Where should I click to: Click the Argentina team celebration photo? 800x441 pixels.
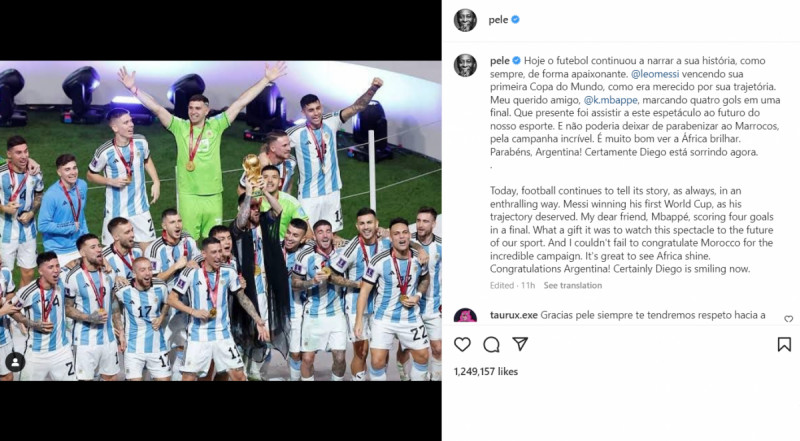220,220
